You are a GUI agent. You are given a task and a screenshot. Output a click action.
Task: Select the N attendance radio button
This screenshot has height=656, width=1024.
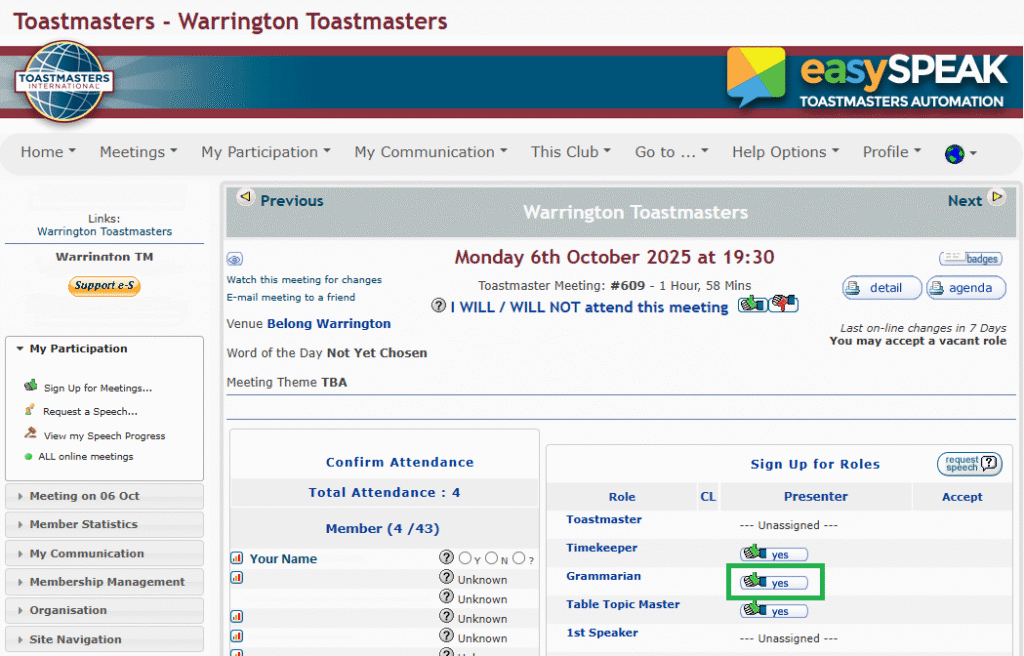pyautogui.click(x=492, y=558)
